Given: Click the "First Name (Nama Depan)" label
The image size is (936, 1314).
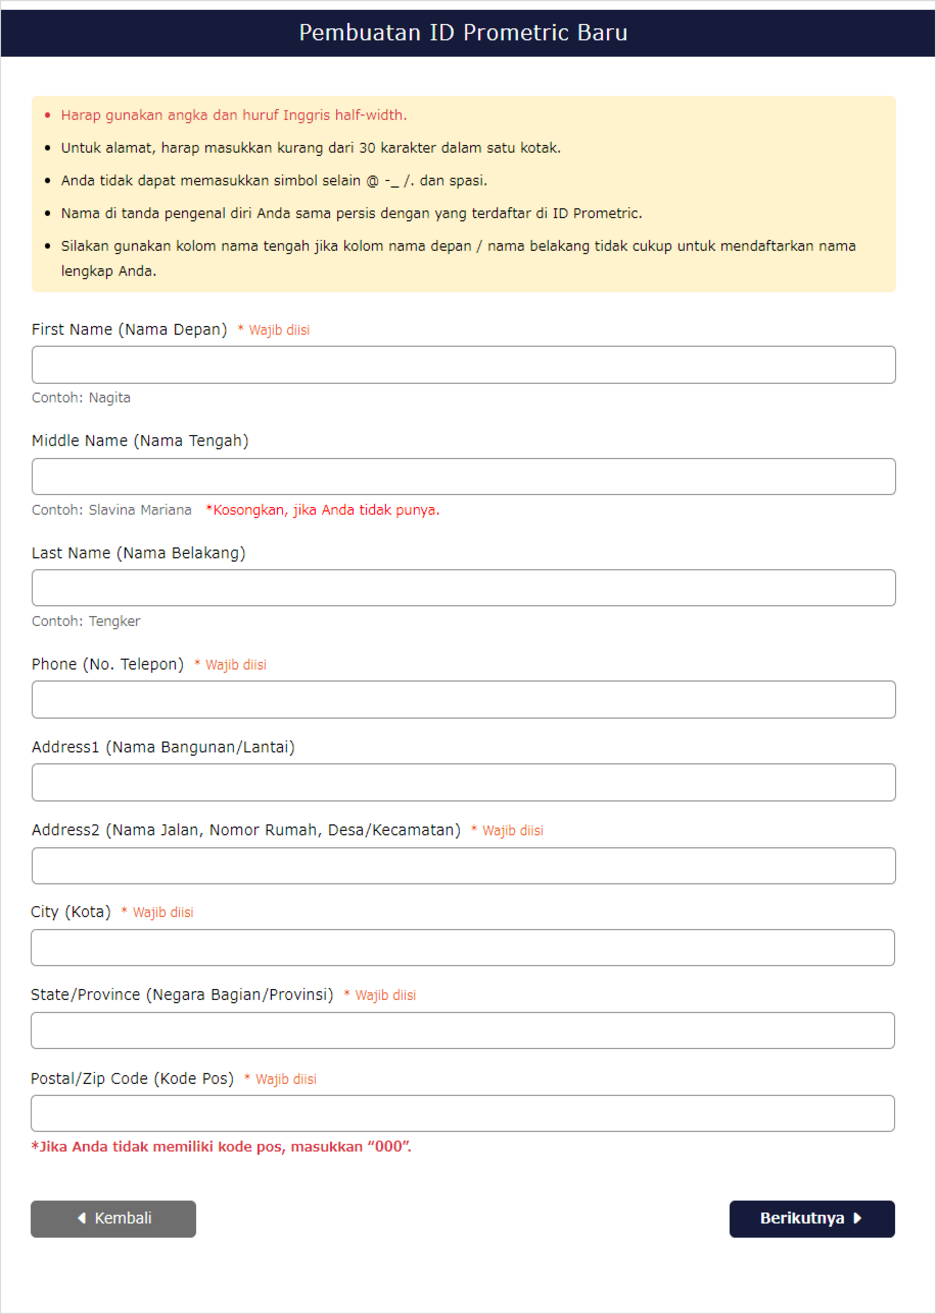Looking at the screenshot, I should tap(129, 330).
